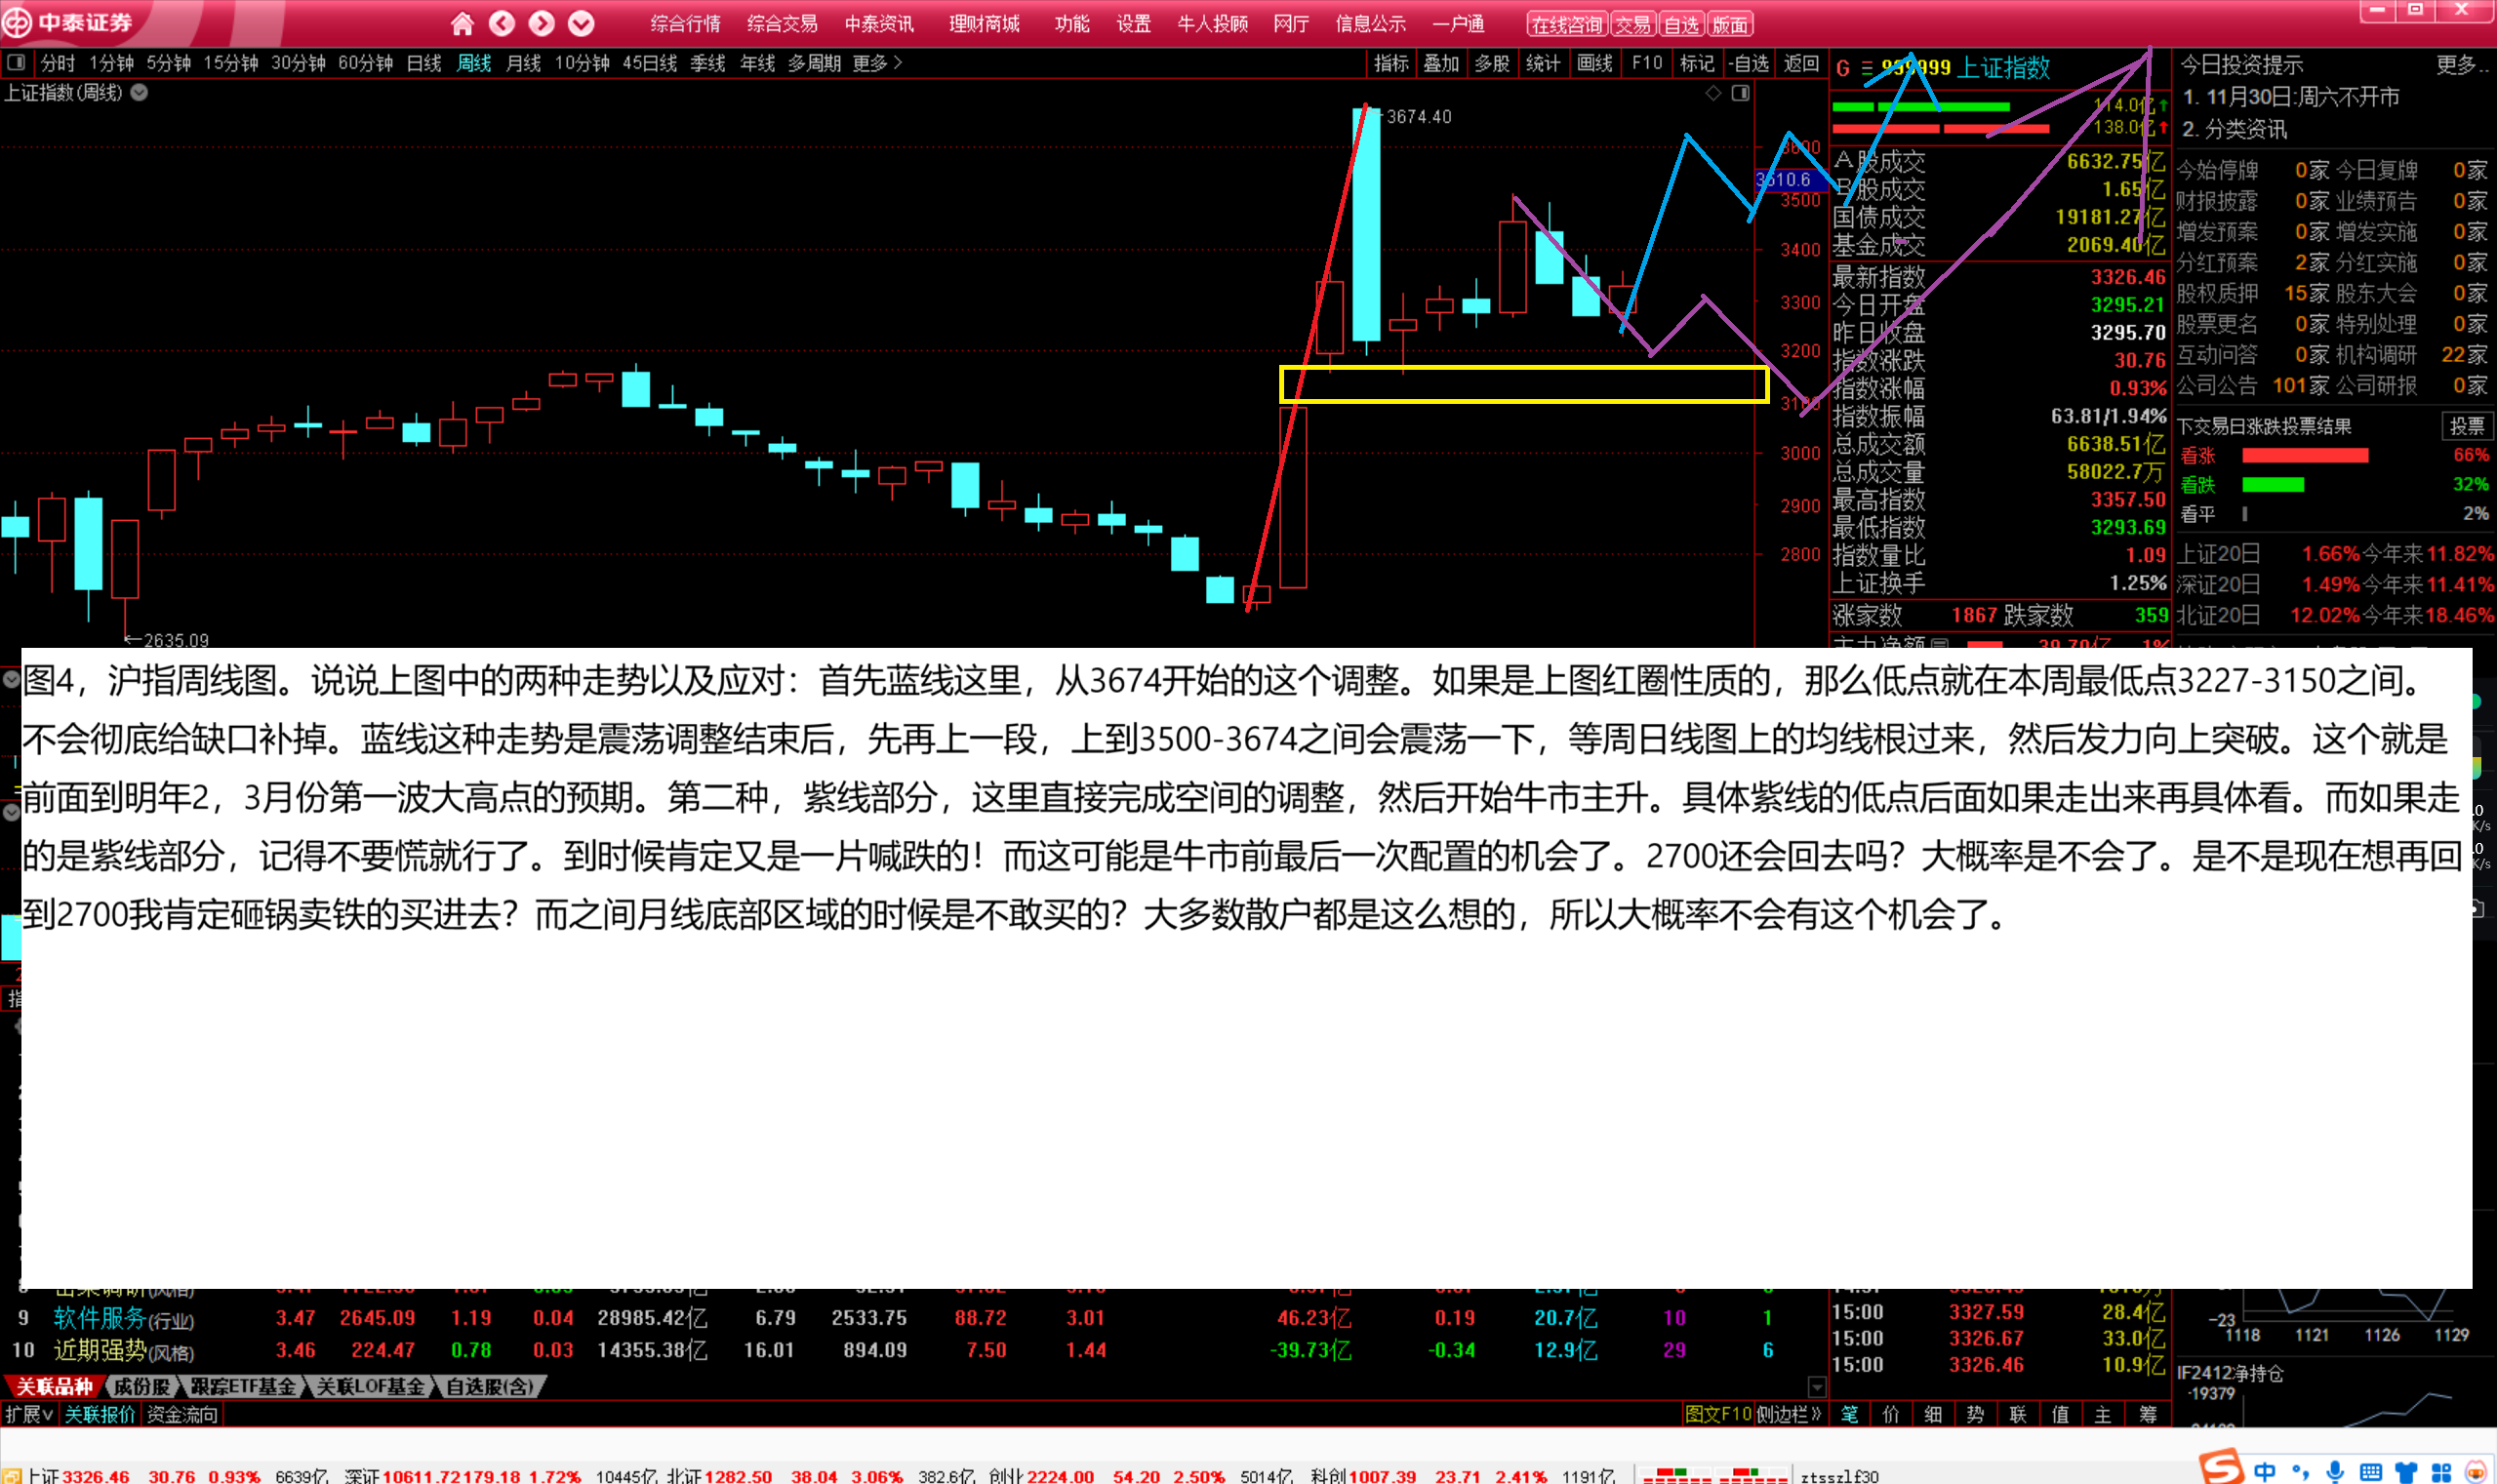Open the 指标 toolbar item
The height and width of the screenshot is (1484, 2497).
[x=1391, y=63]
